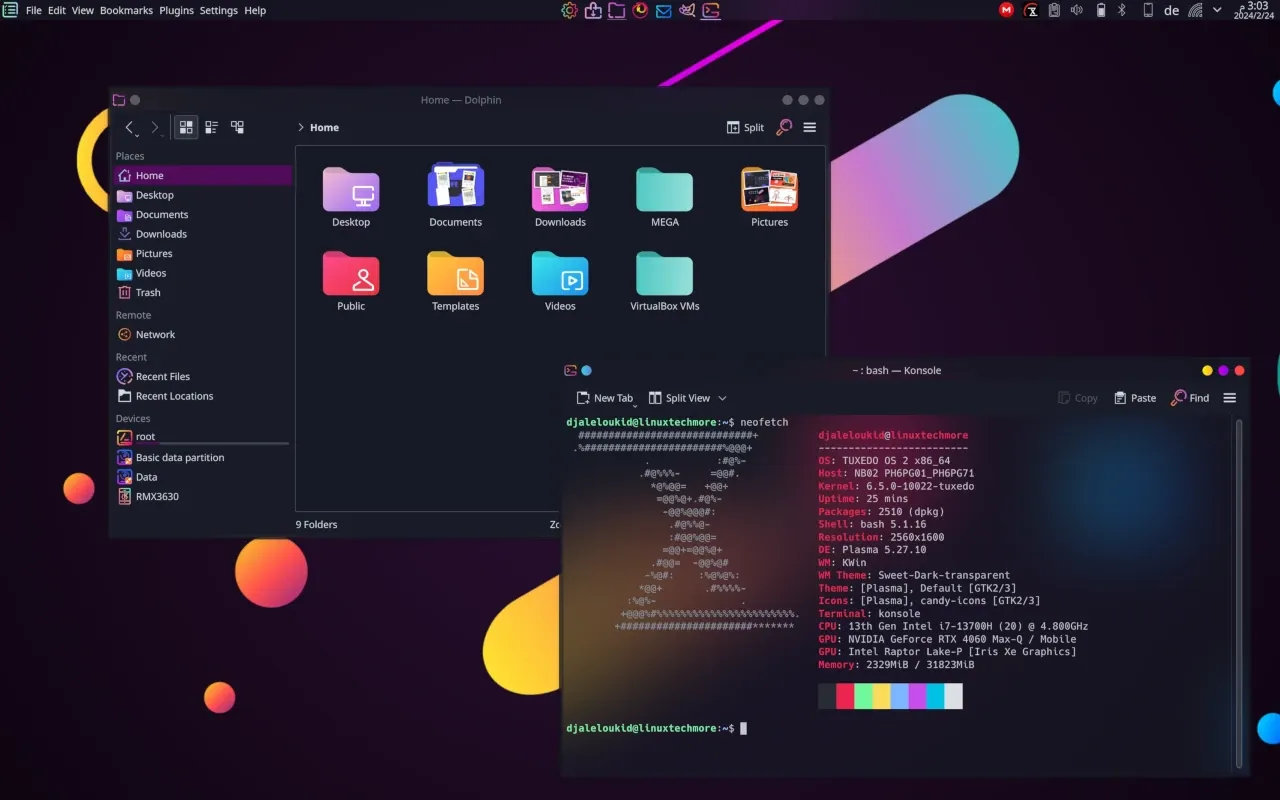Click the MEGA tray icon
This screenshot has height=800, width=1280.
(1007, 10)
